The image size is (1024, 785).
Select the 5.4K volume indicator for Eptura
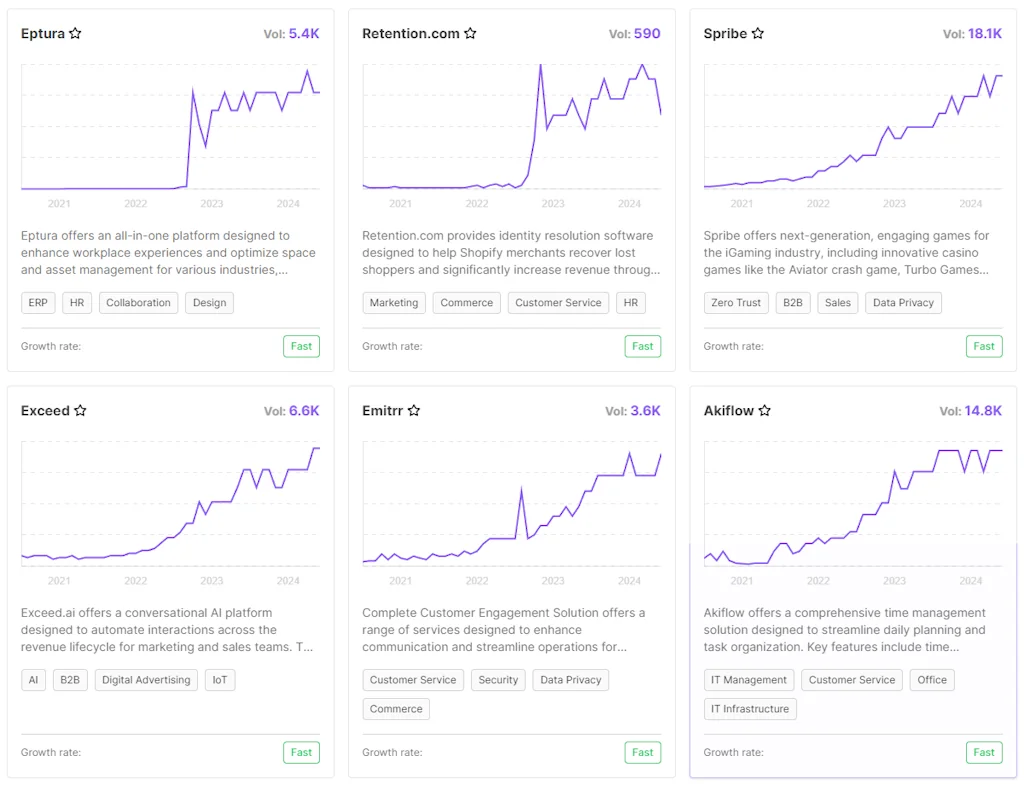pyautogui.click(x=304, y=33)
